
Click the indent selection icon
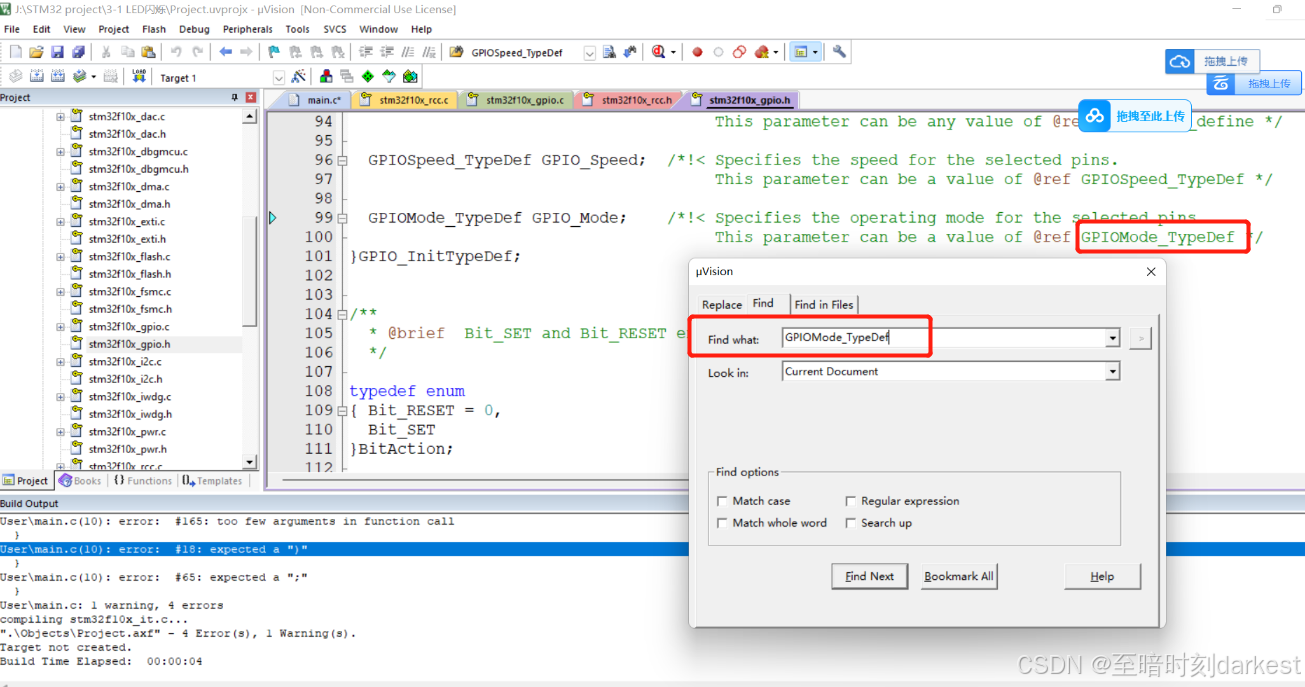pos(366,52)
